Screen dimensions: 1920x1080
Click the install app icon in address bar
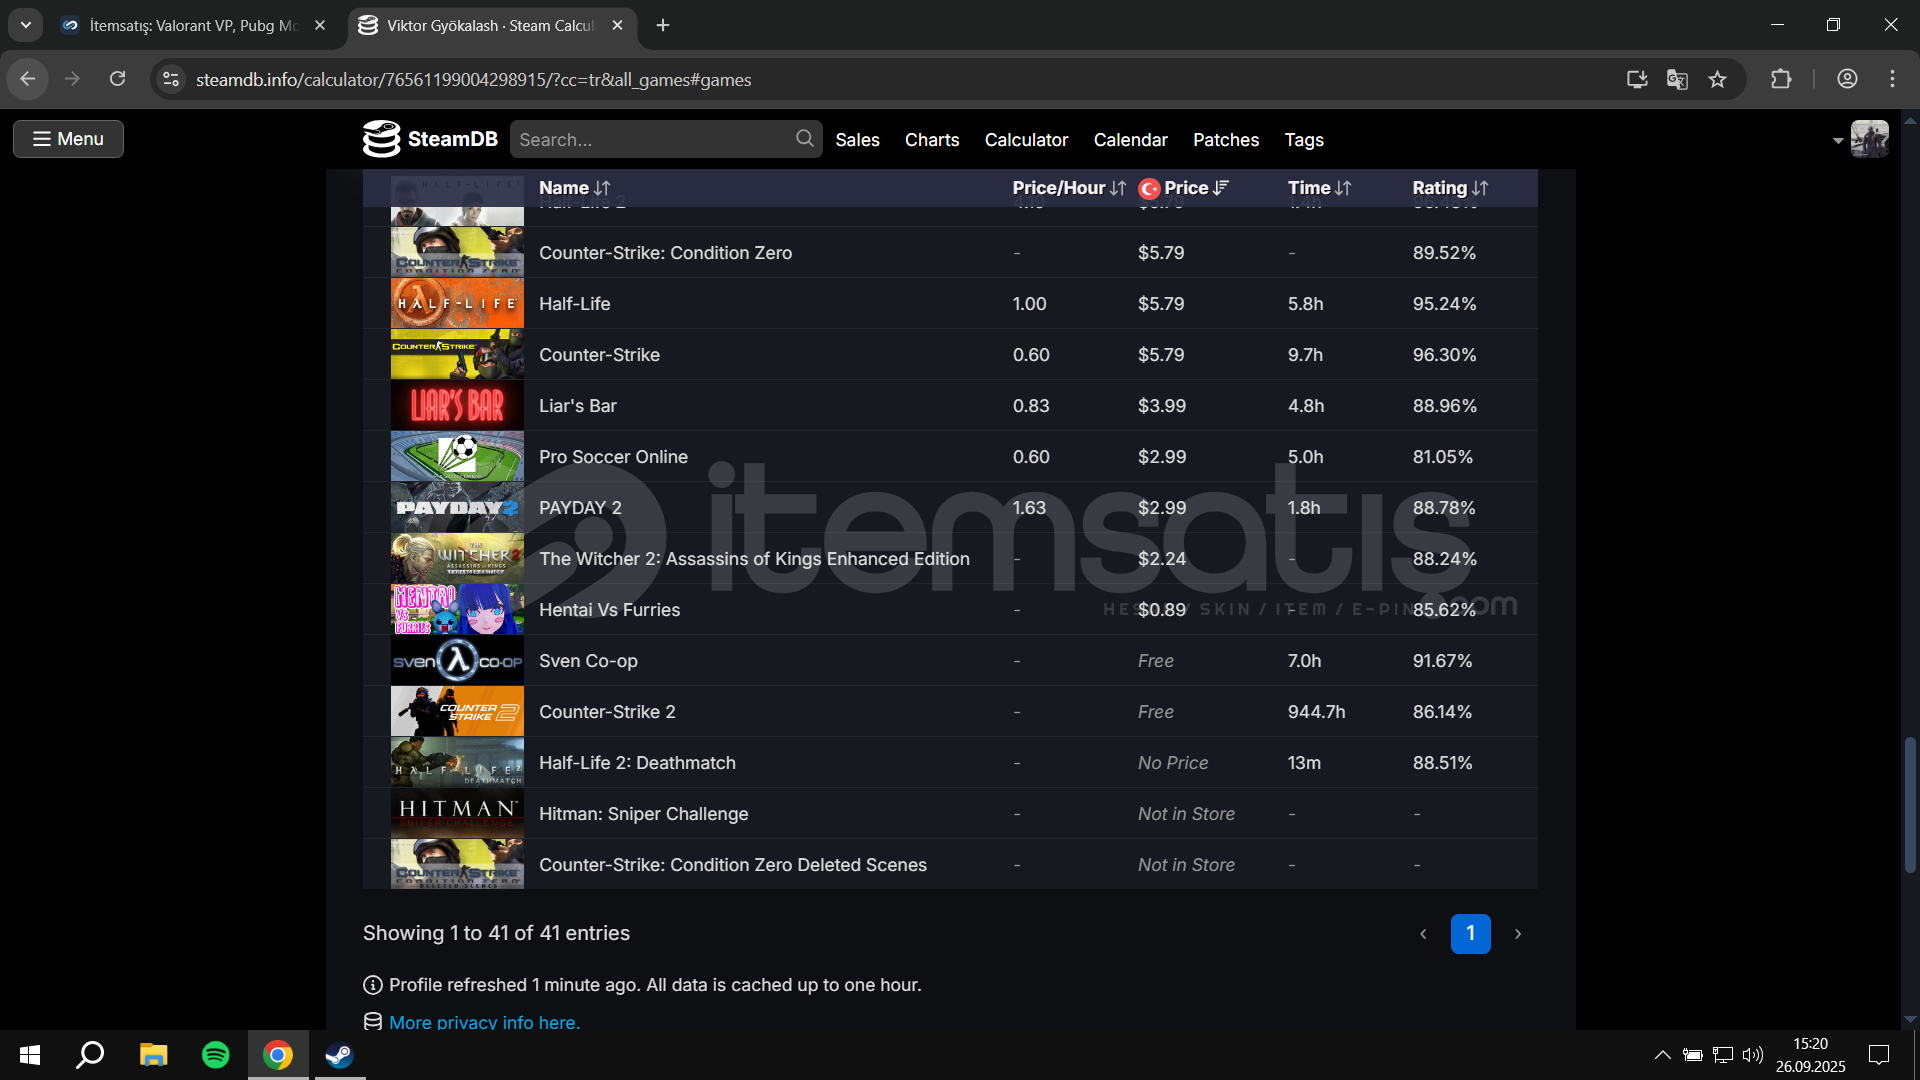pos(1637,79)
